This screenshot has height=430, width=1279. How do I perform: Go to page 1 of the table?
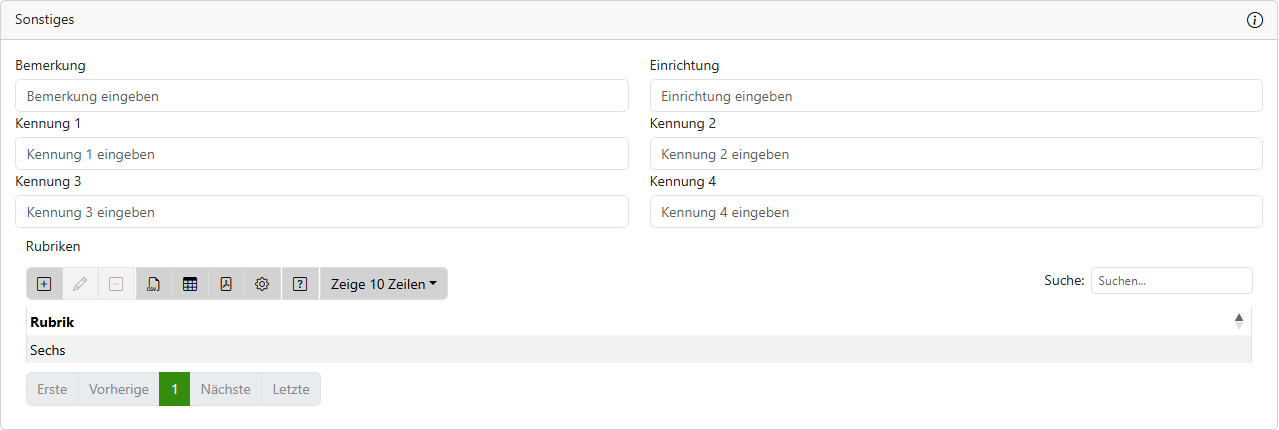tap(174, 389)
